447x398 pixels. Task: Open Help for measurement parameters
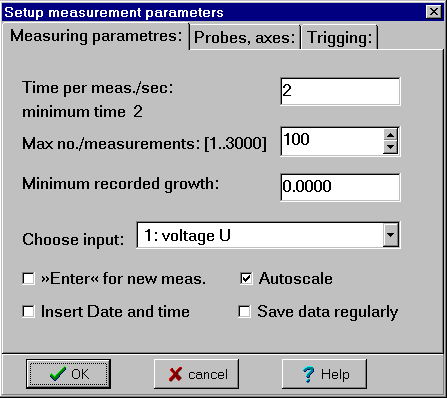click(324, 374)
